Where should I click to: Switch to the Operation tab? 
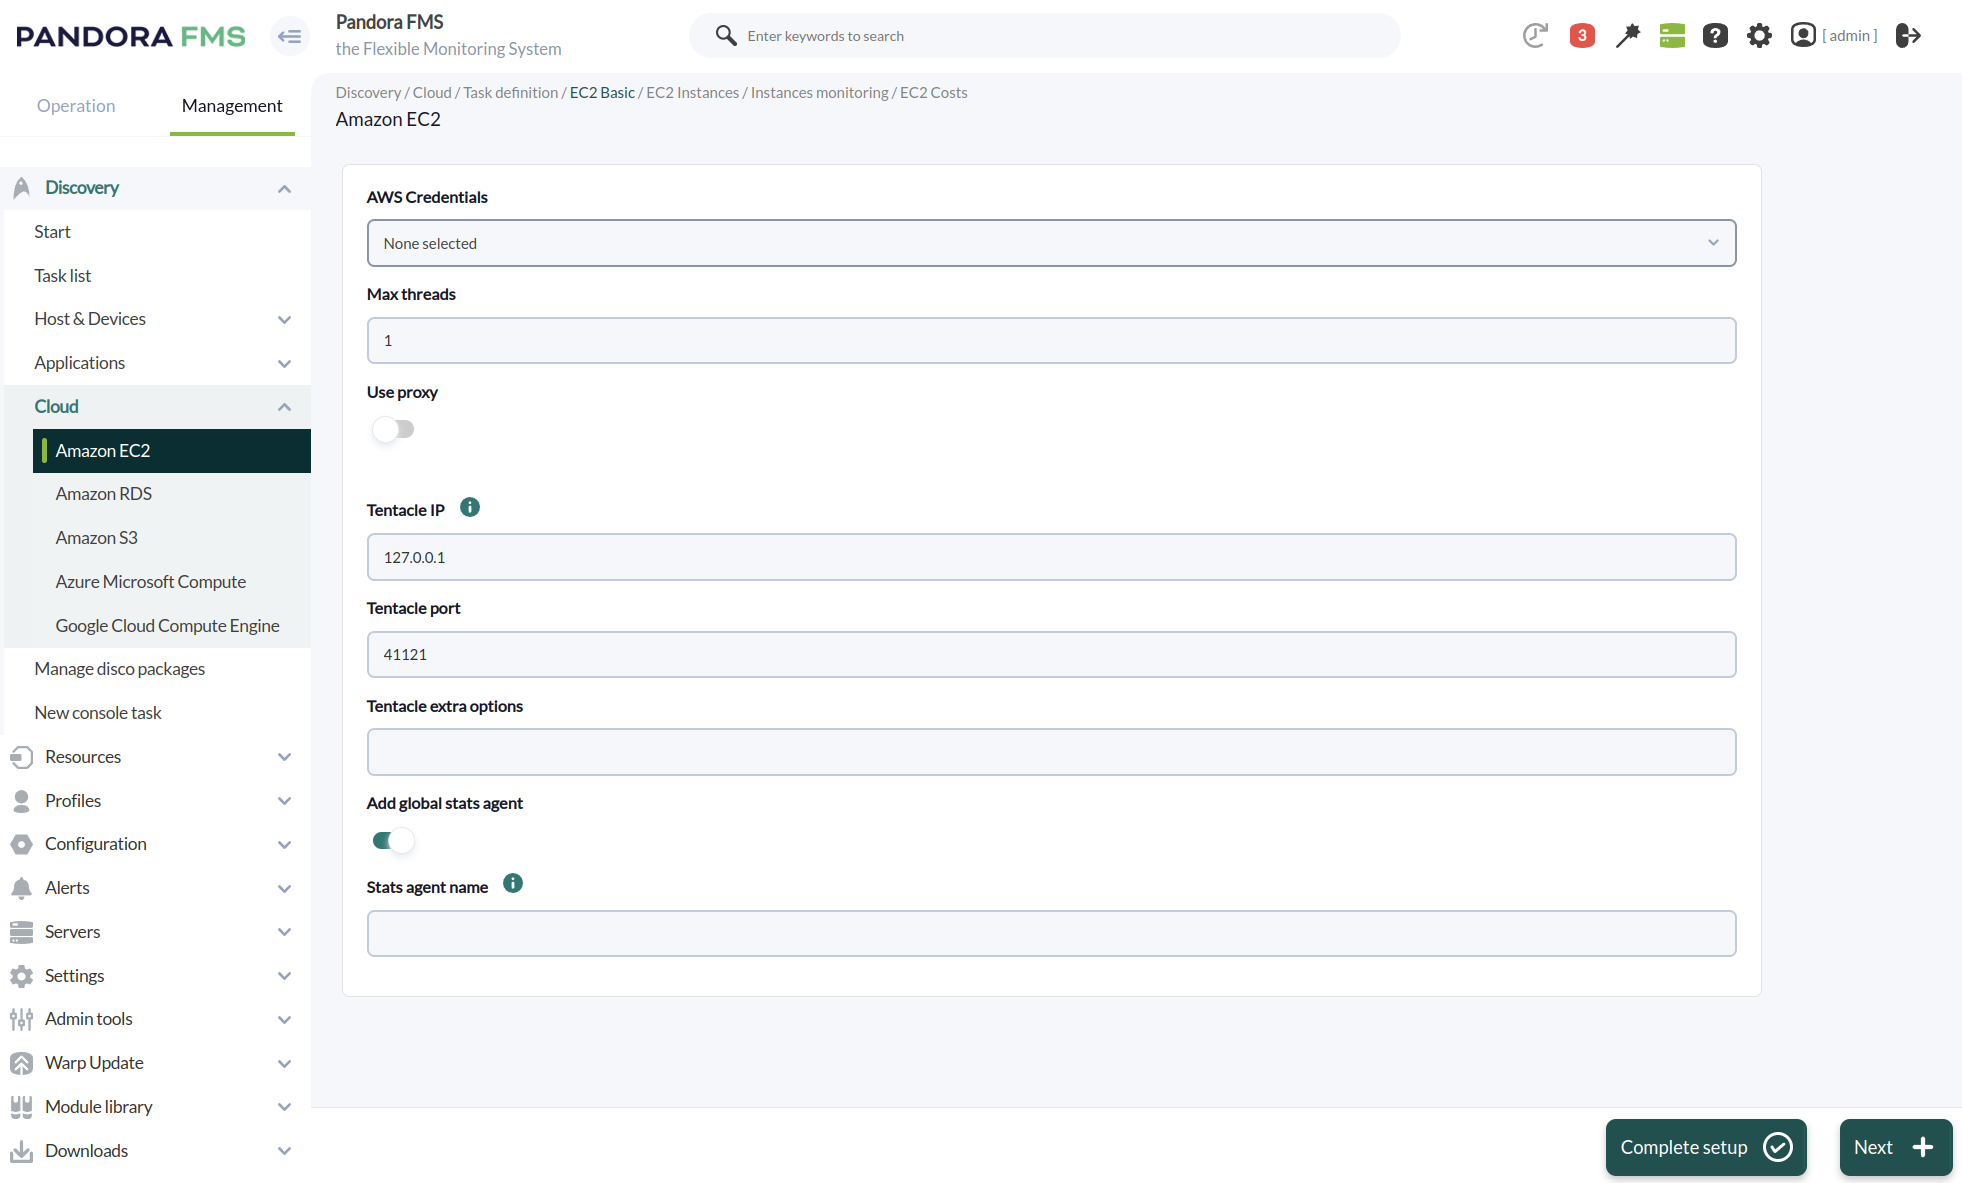[x=76, y=106]
